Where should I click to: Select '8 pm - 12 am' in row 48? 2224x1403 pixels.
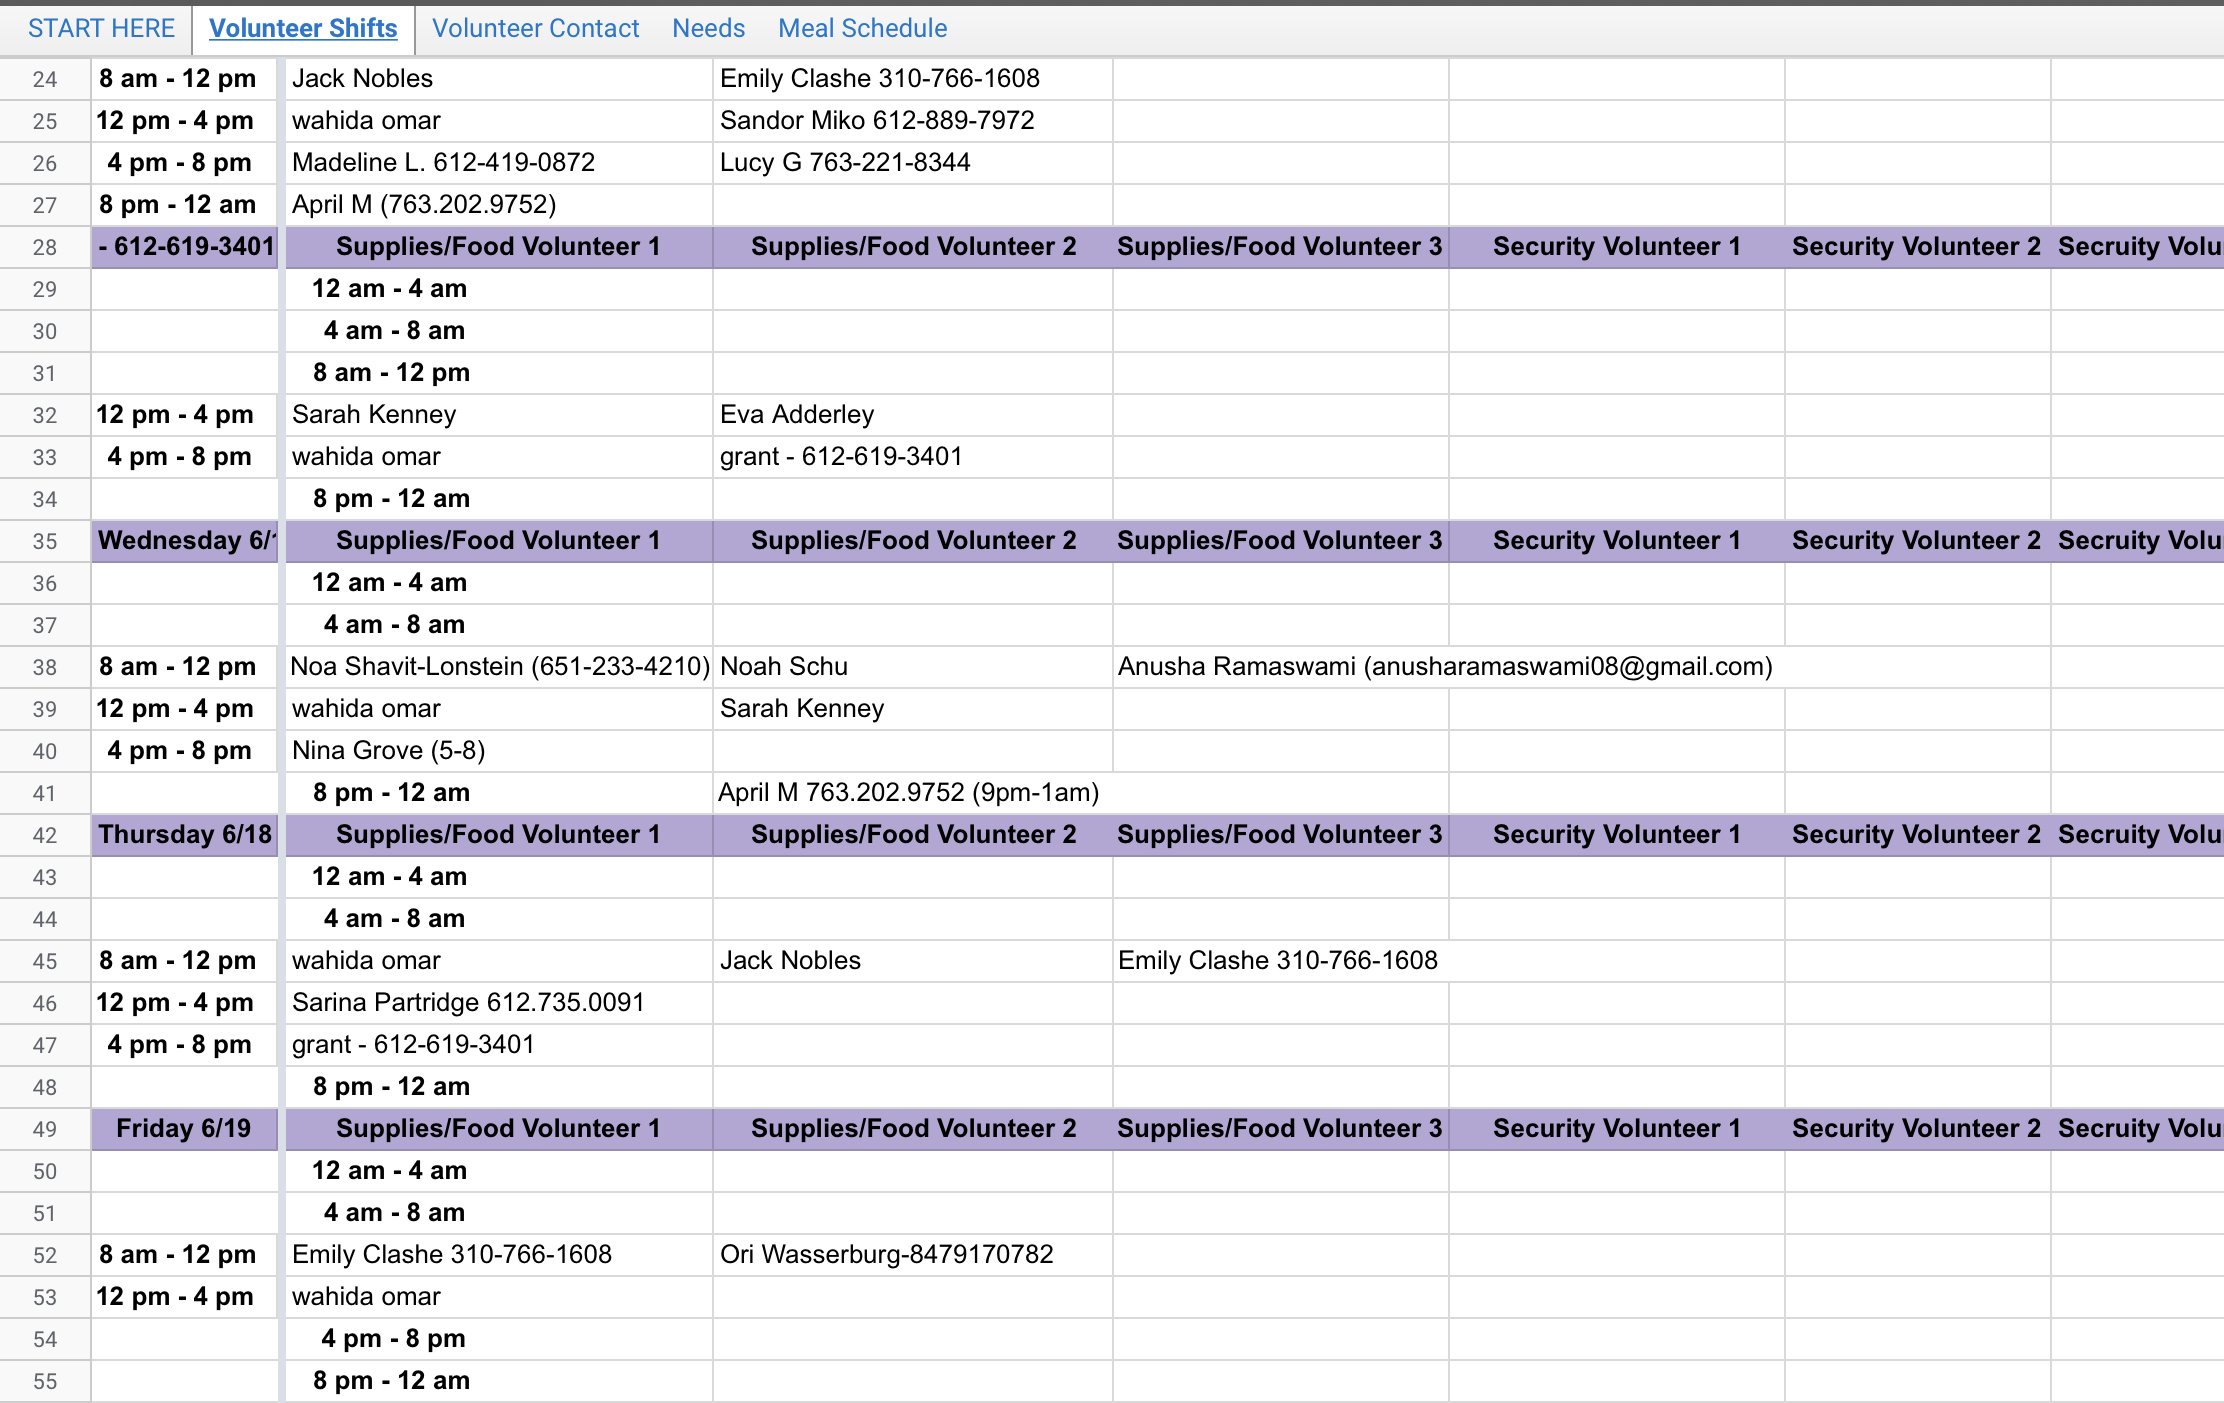pyautogui.click(x=391, y=1086)
